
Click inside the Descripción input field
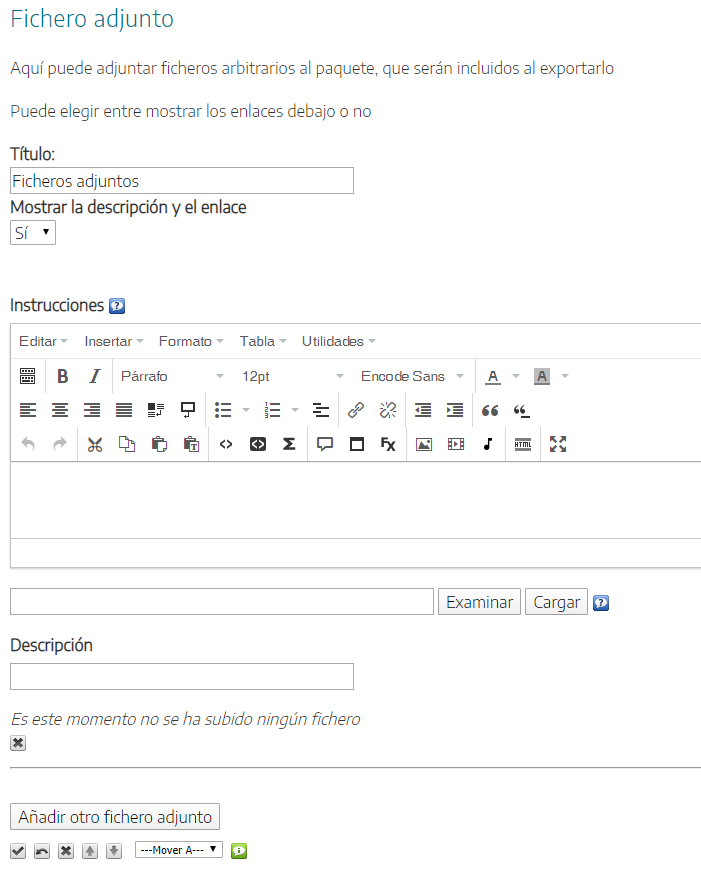(x=180, y=676)
